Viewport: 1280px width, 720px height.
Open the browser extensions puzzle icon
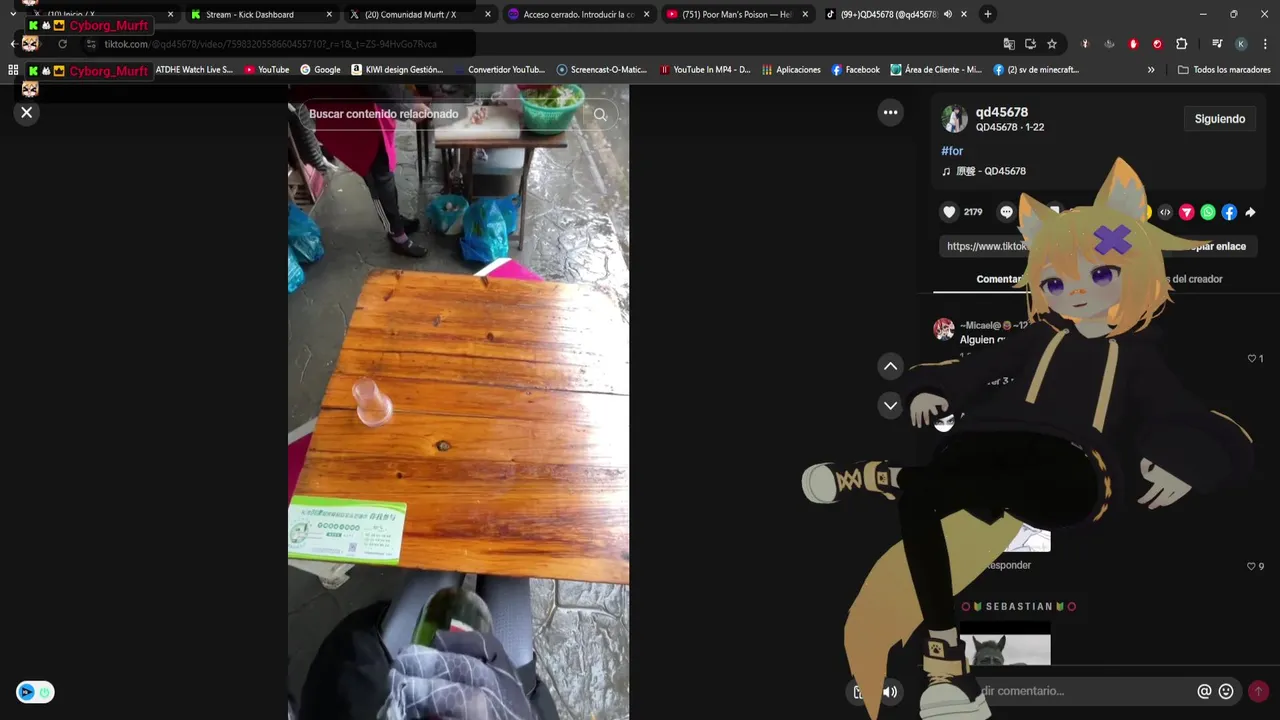pos(1181,44)
